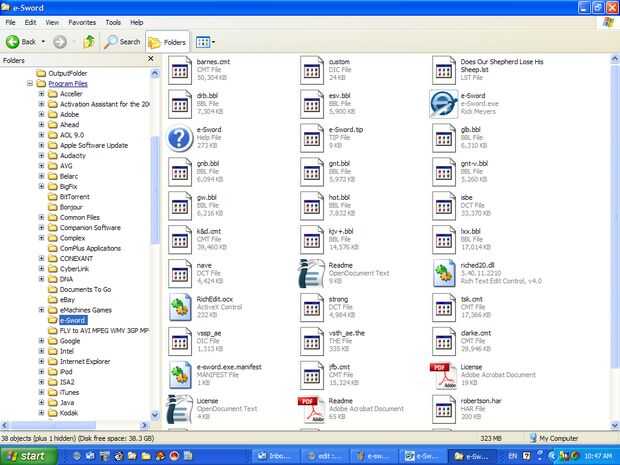Screen dimensions: 620x465
Task: Select the barnes.cmt file icon
Action: tap(180, 70)
